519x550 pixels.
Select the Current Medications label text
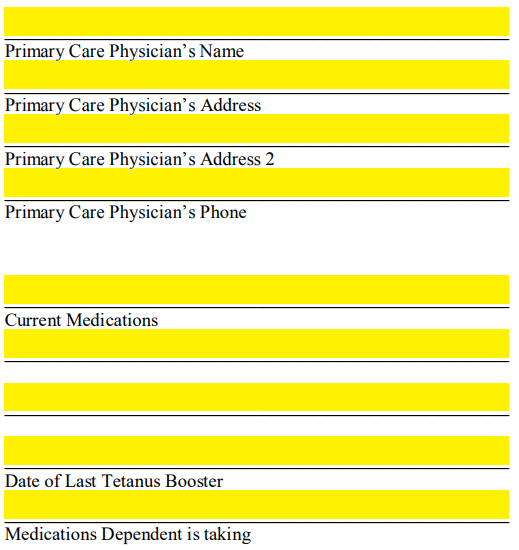[x=81, y=320]
